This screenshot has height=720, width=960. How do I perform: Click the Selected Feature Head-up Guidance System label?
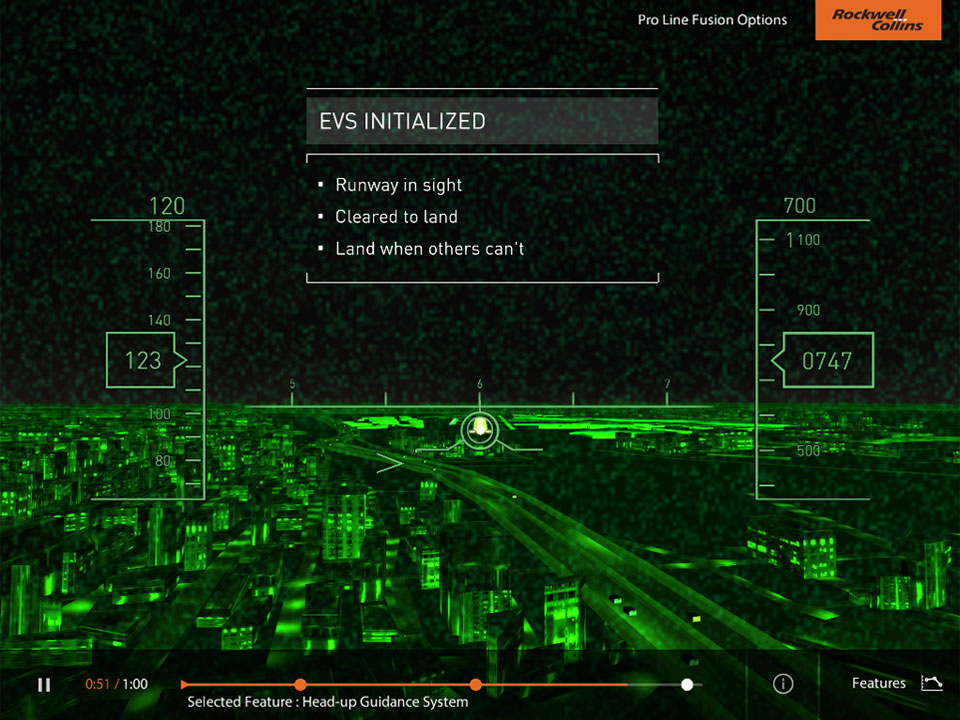coord(327,702)
